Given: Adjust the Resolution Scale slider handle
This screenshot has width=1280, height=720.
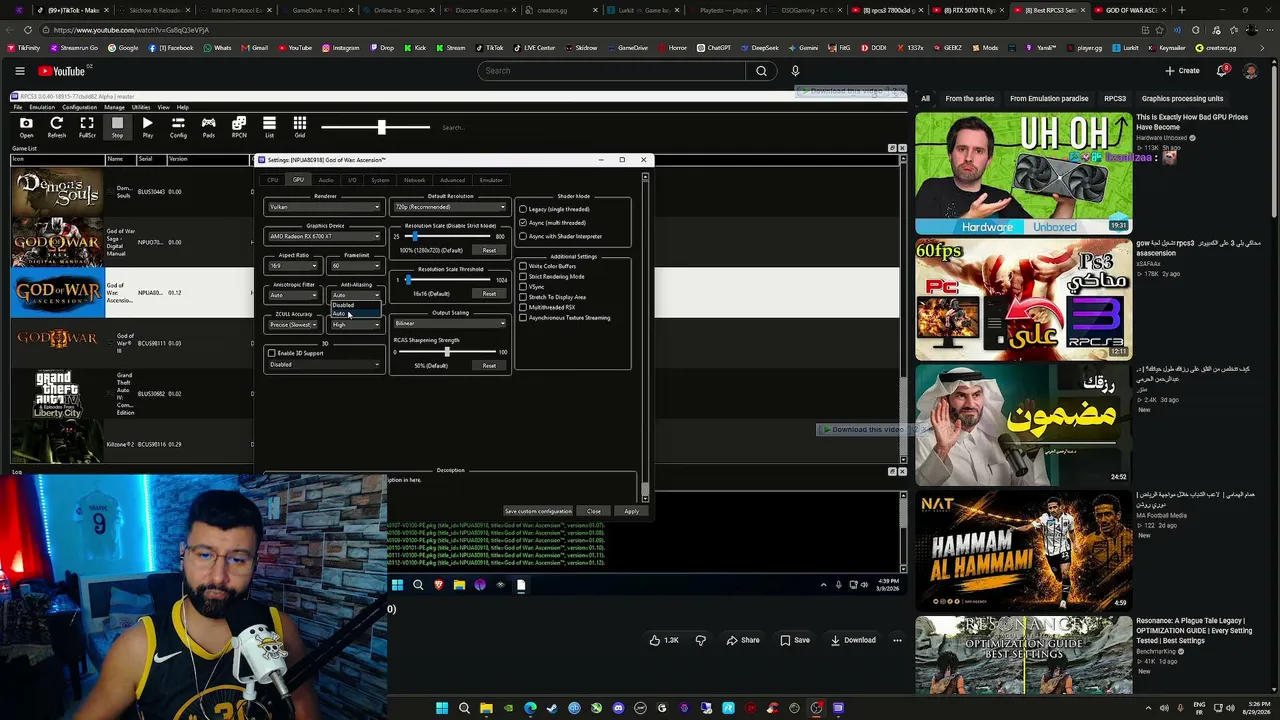Looking at the screenshot, I should [416, 237].
